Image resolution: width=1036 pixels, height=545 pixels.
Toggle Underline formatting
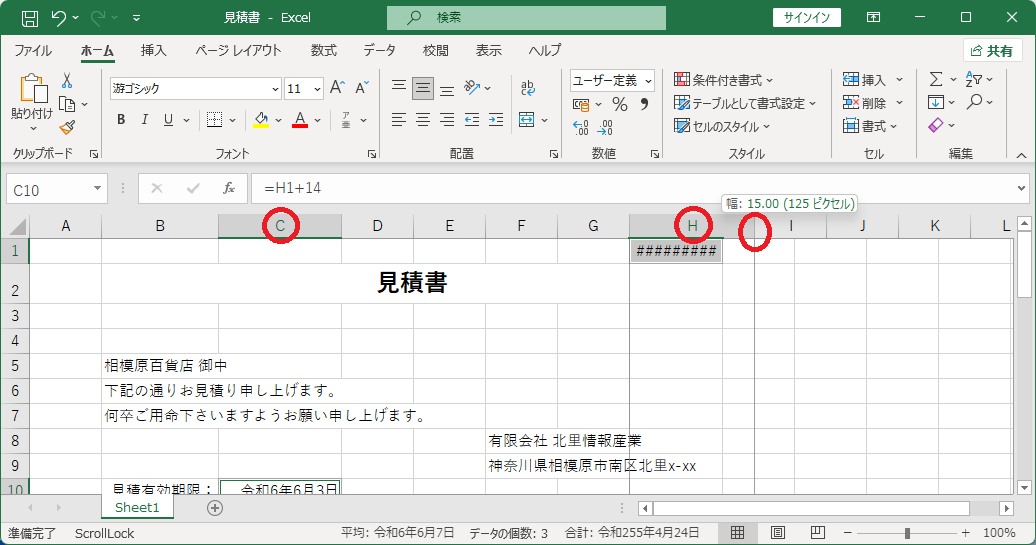168,120
